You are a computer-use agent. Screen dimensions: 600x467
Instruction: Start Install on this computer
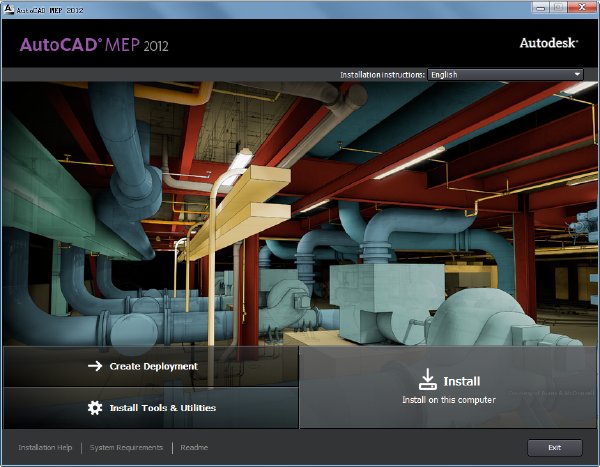[x=448, y=387]
